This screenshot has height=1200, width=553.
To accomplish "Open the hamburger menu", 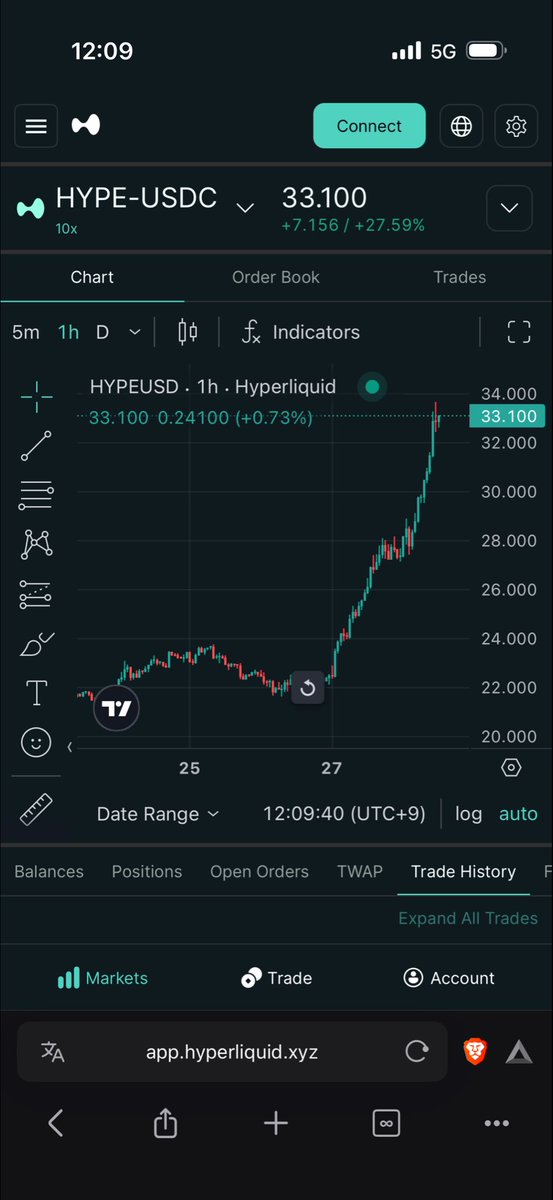I will pyautogui.click(x=36, y=126).
